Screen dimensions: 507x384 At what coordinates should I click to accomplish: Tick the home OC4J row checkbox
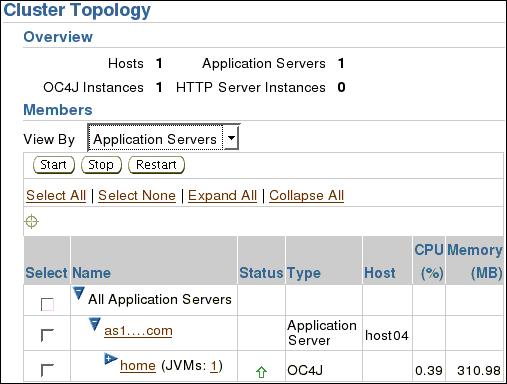click(47, 370)
